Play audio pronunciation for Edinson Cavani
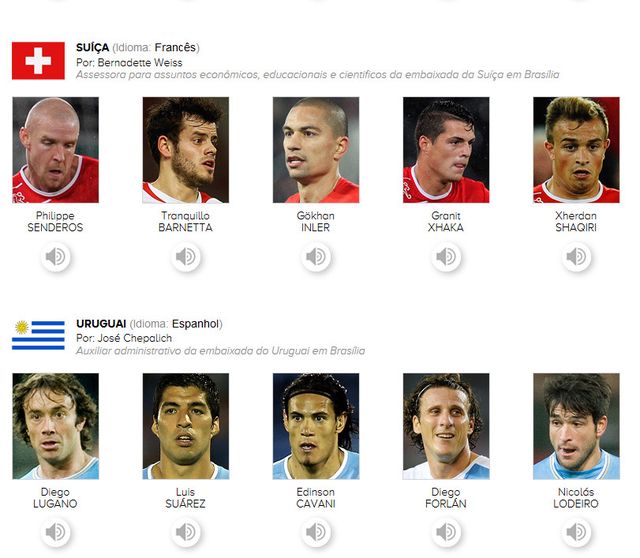 pos(316,534)
